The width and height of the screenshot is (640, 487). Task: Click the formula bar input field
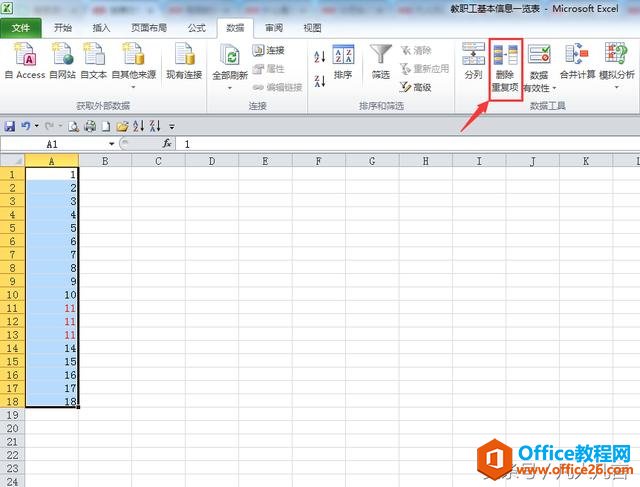click(x=407, y=144)
